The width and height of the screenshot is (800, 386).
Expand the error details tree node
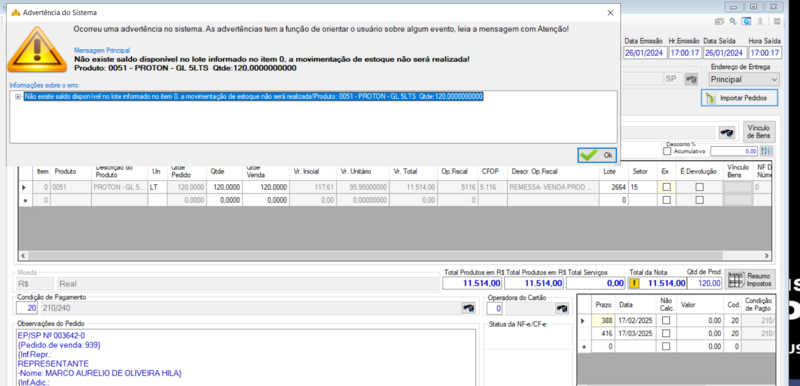18,97
